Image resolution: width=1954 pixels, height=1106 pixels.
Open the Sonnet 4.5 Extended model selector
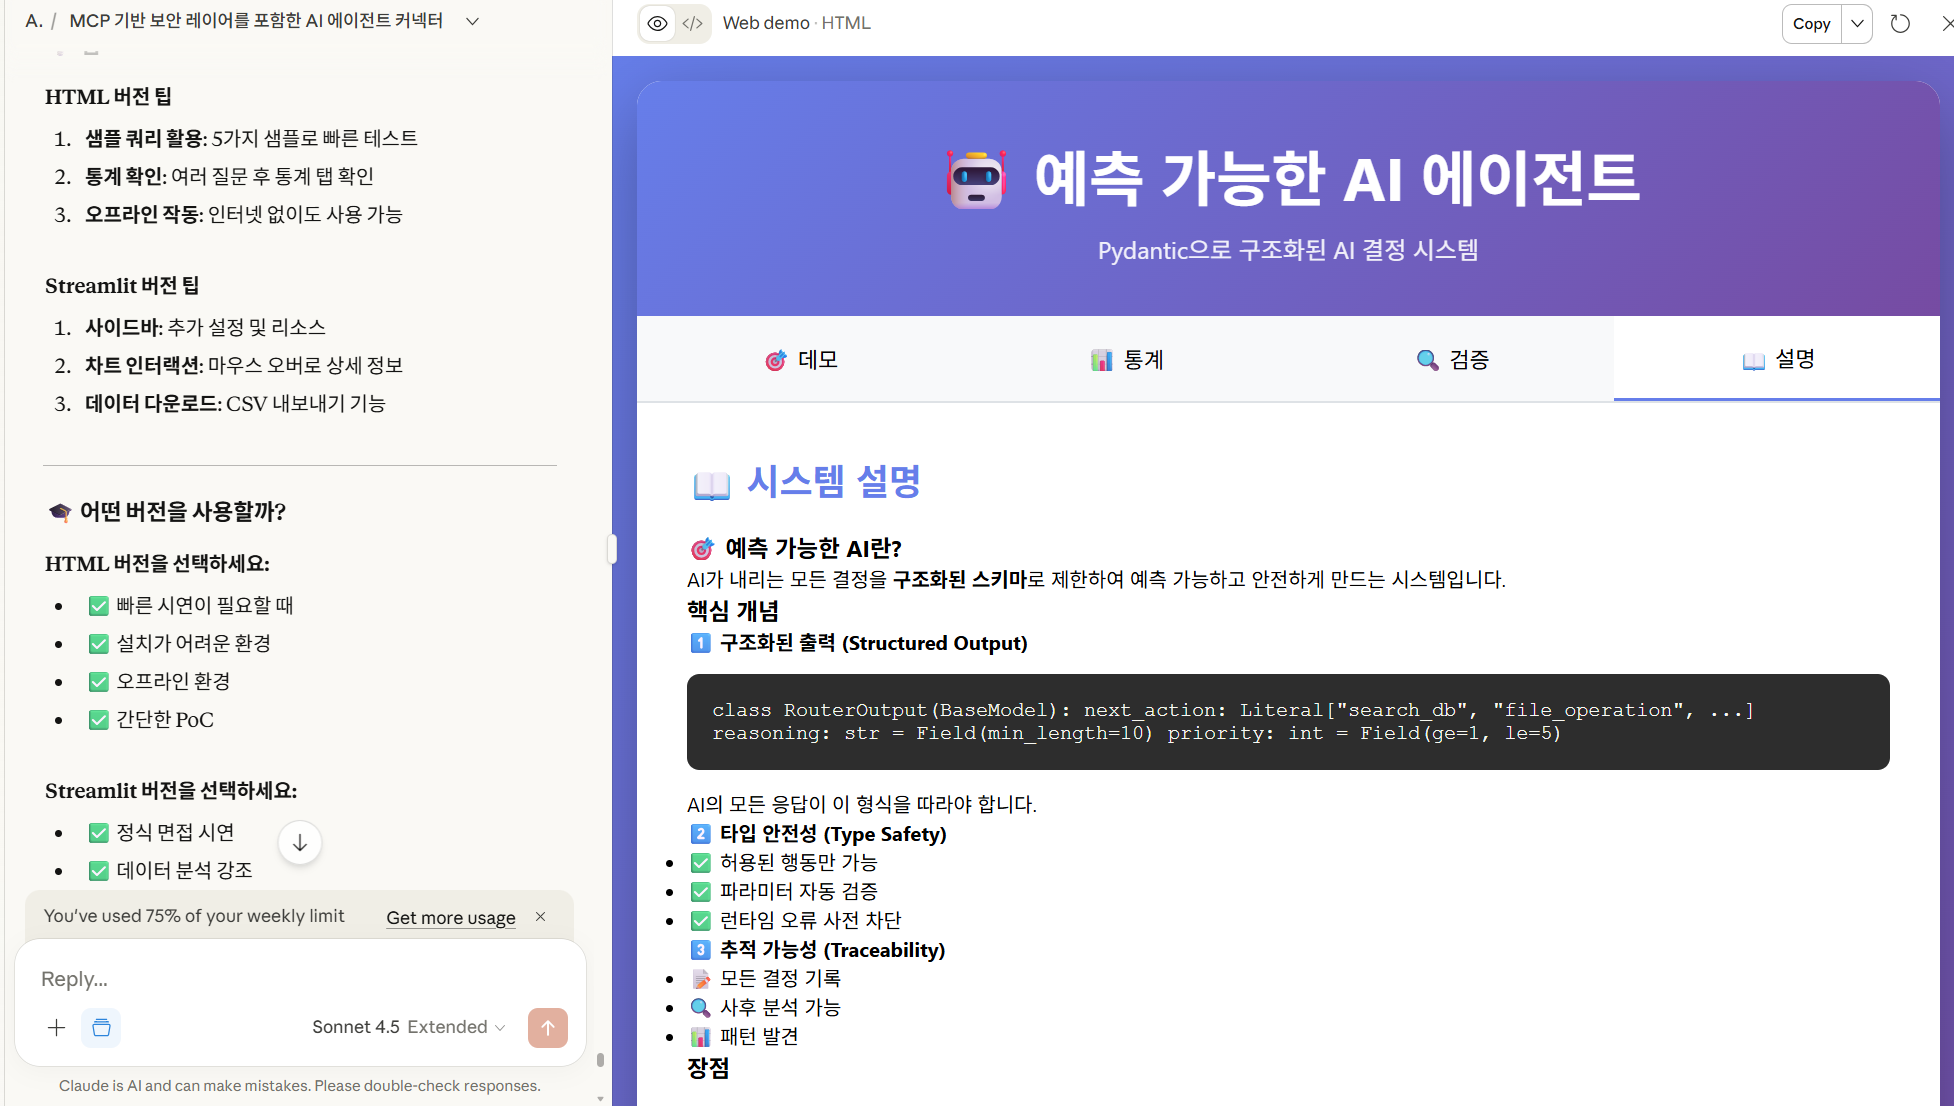pyautogui.click(x=408, y=1027)
